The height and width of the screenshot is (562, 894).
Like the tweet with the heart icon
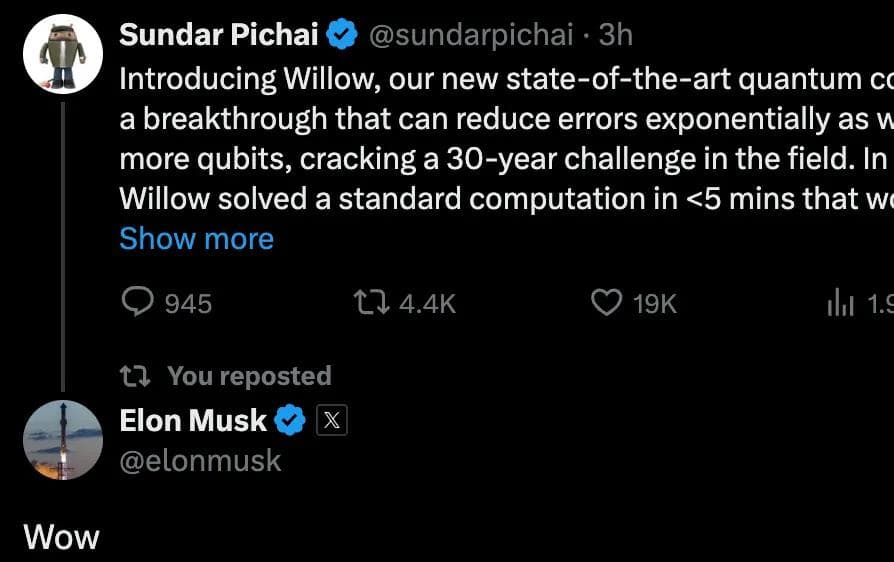point(607,302)
